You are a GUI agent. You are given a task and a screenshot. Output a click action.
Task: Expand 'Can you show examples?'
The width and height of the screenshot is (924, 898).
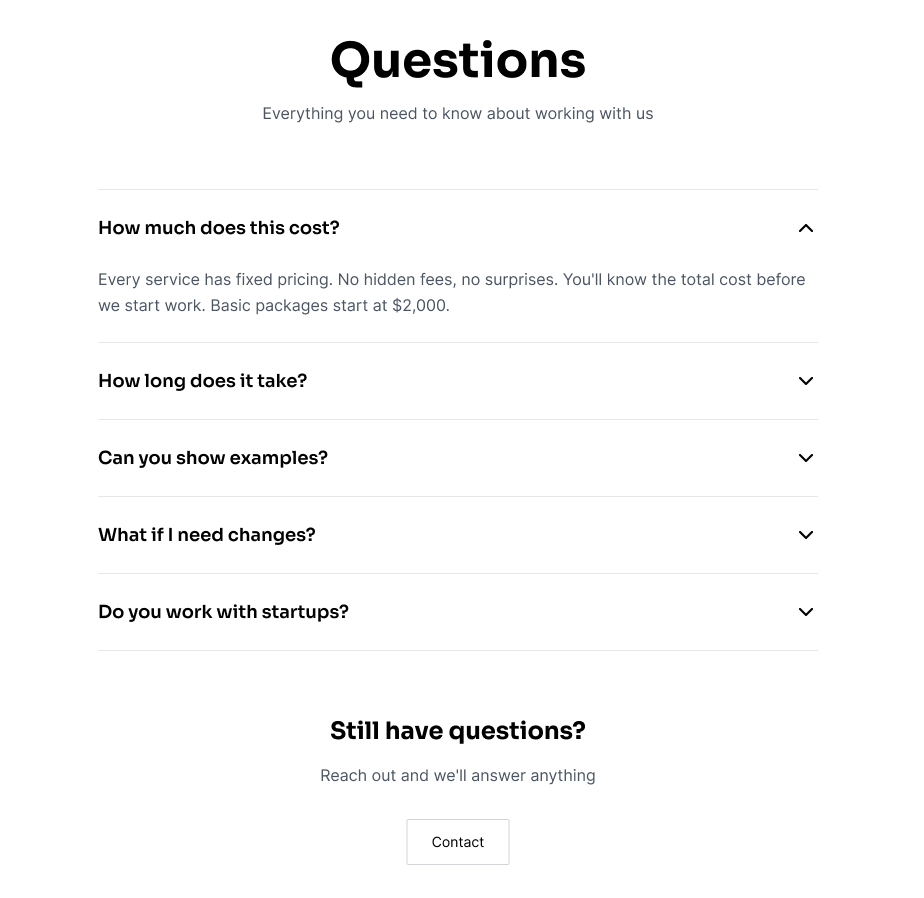pyautogui.click(x=213, y=458)
